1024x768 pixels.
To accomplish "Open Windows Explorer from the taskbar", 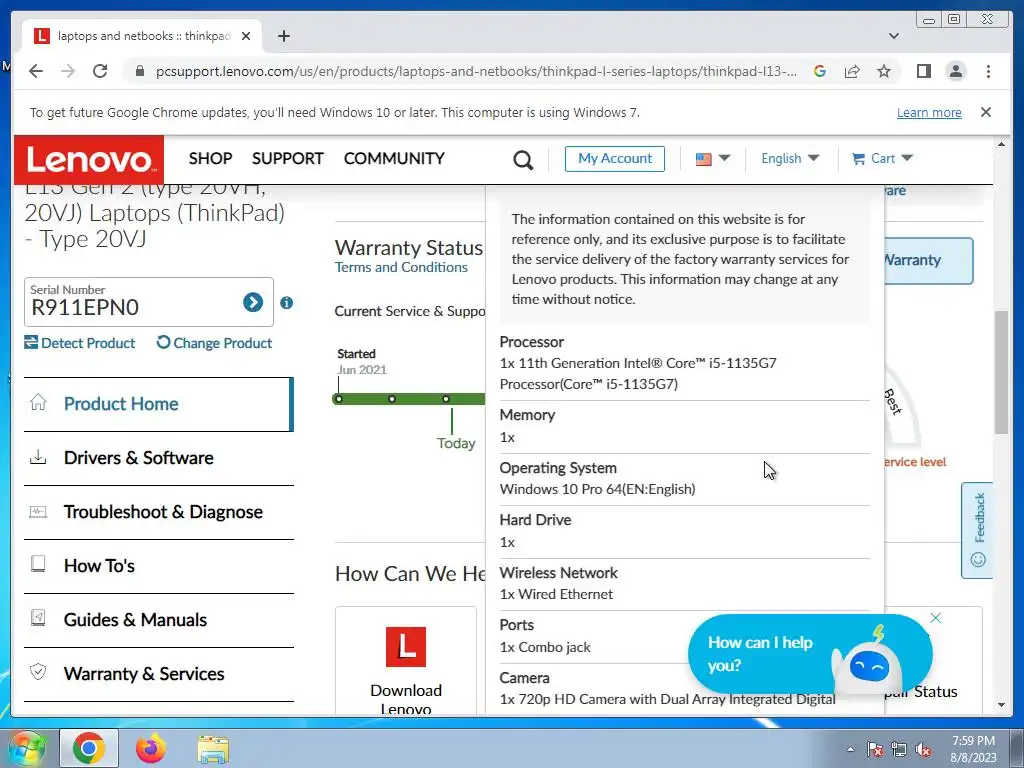I will point(214,749).
